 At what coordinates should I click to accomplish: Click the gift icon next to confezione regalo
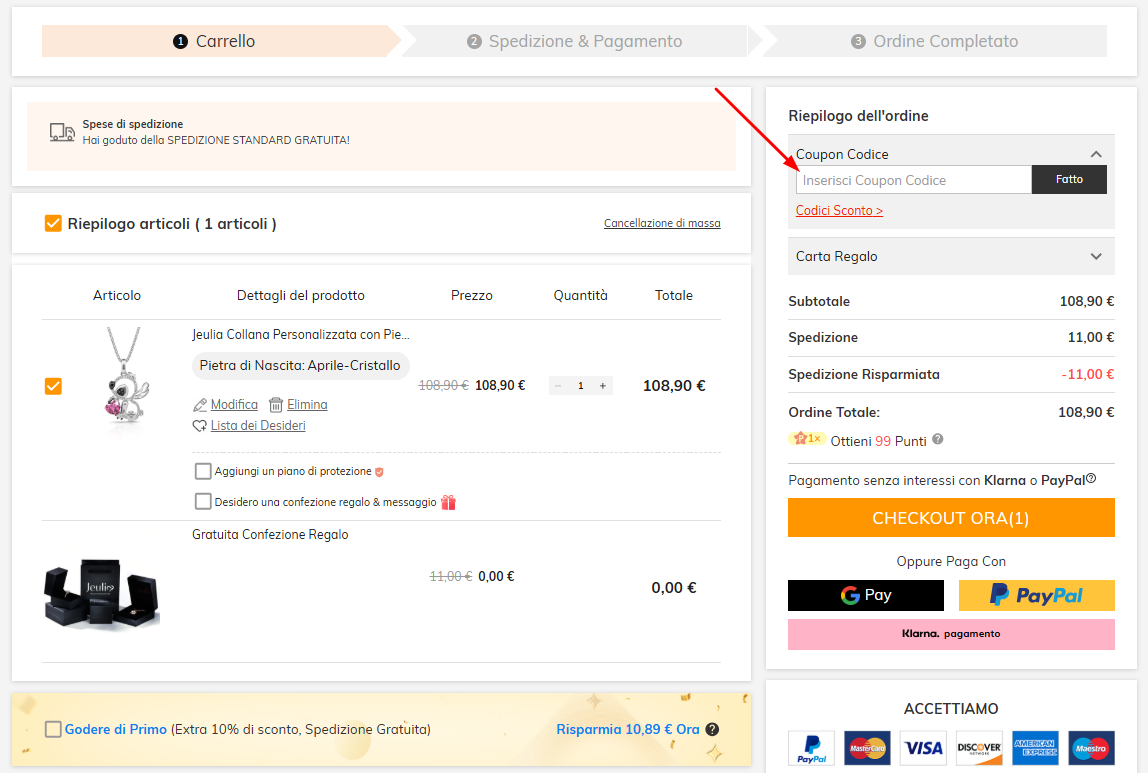point(448,501)
